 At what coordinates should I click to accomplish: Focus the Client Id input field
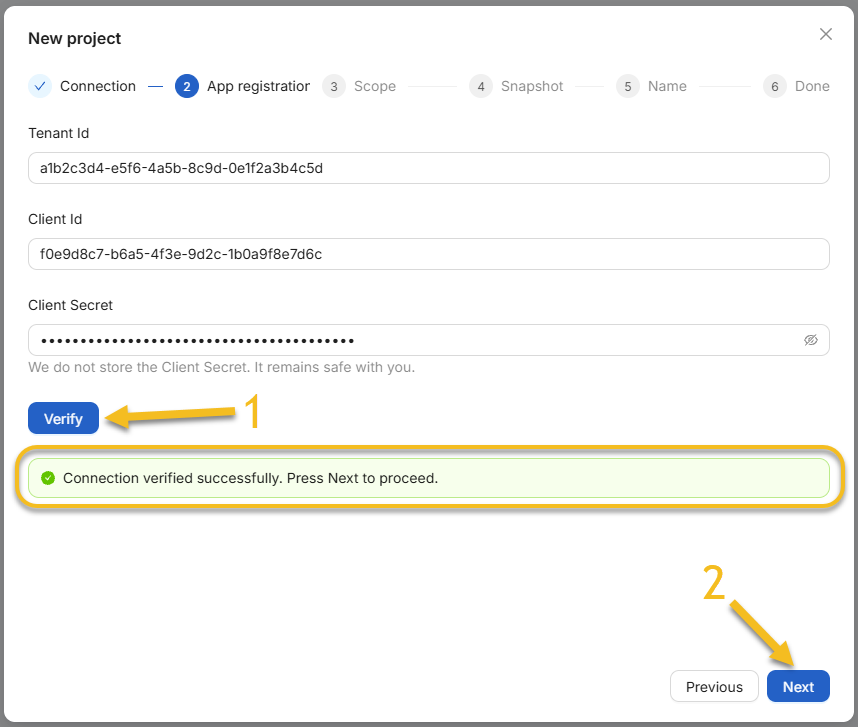(429, 254)
